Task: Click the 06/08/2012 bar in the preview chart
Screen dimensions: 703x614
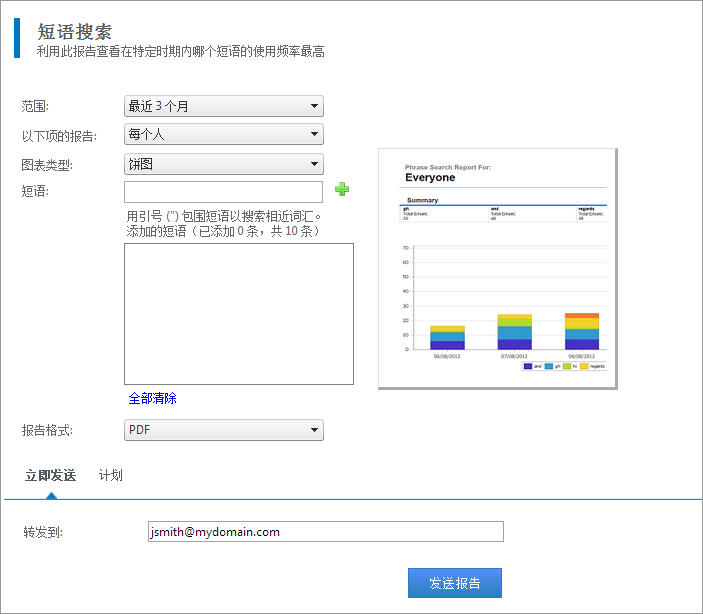Action: click(447, 338)
